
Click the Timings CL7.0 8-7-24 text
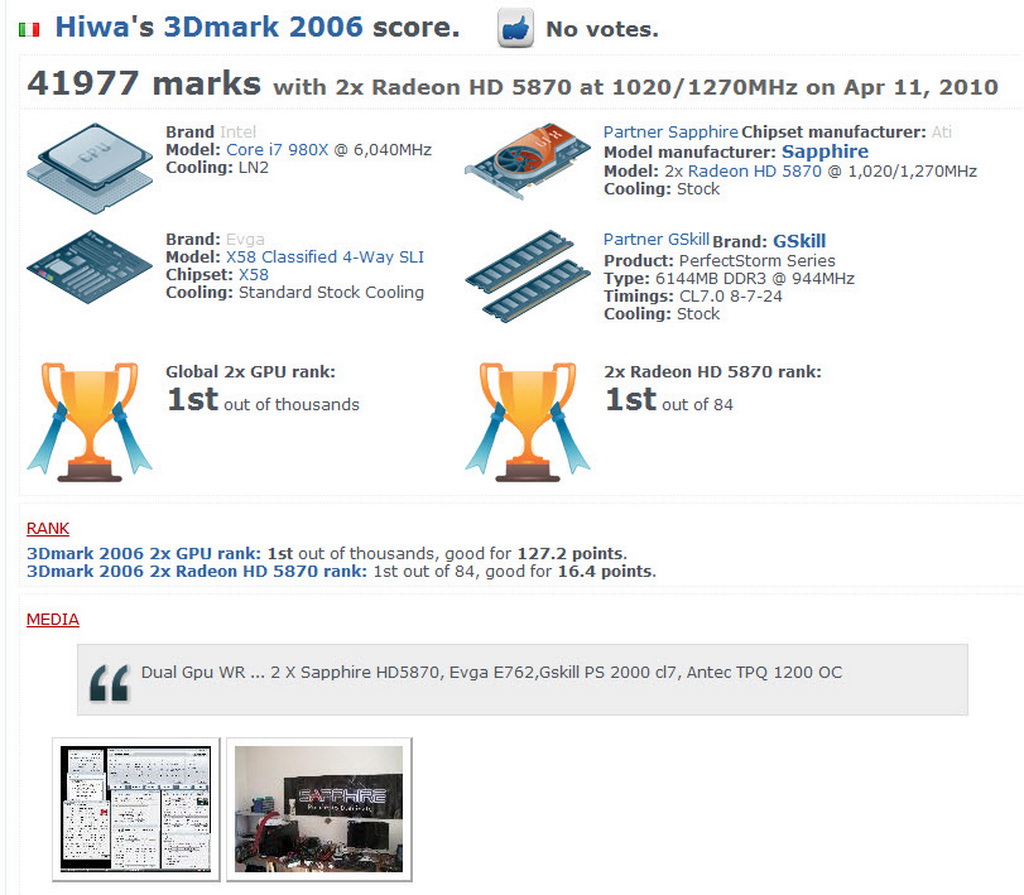[x=693, y=296]
